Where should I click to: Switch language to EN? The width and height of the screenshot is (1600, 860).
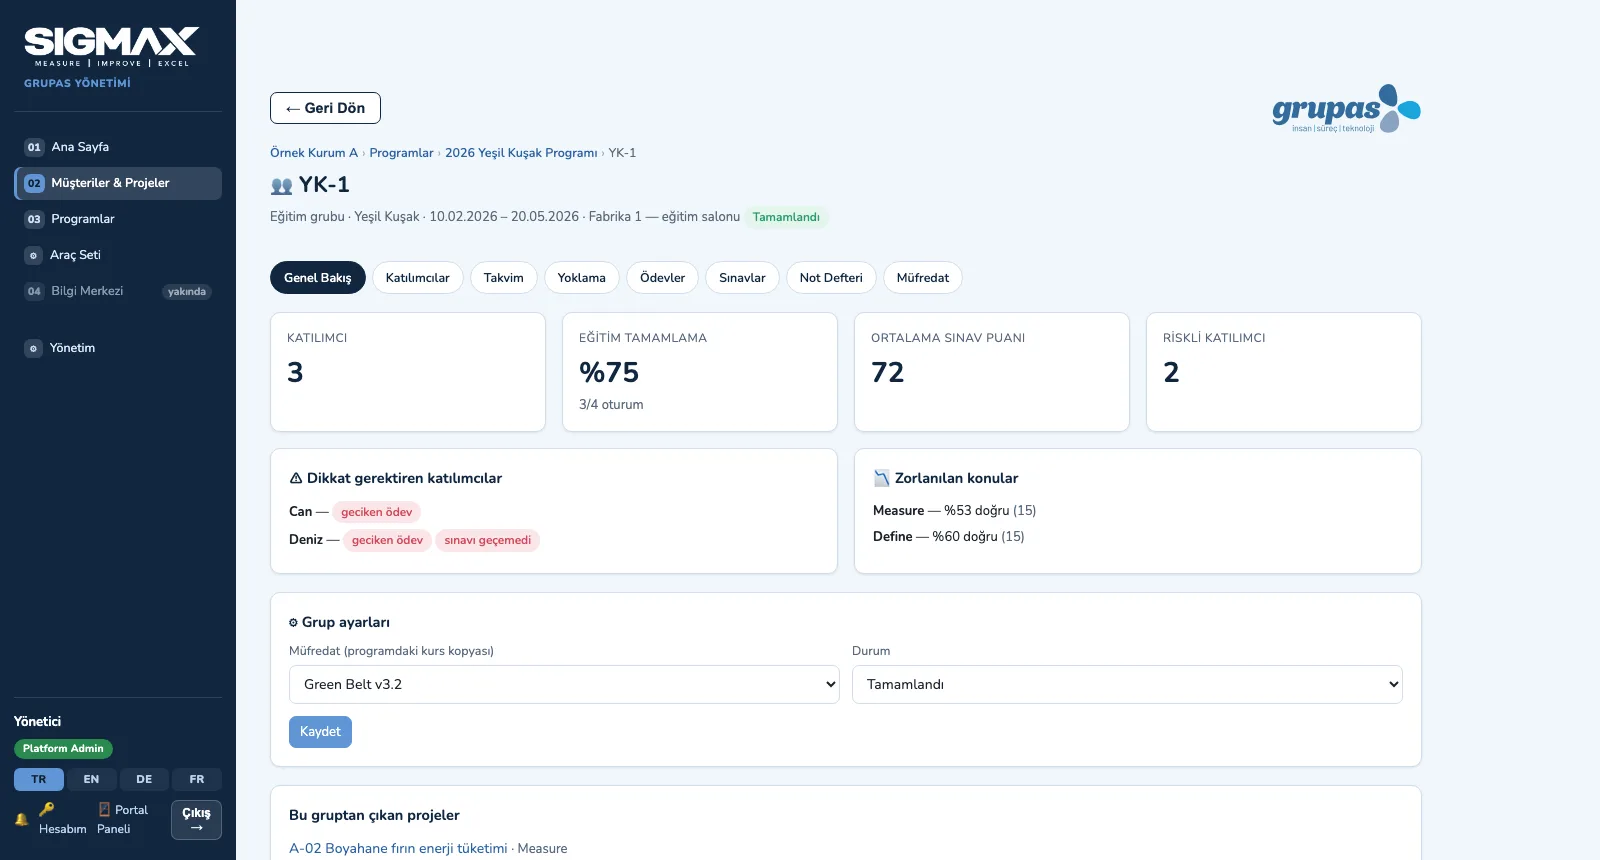91,779
